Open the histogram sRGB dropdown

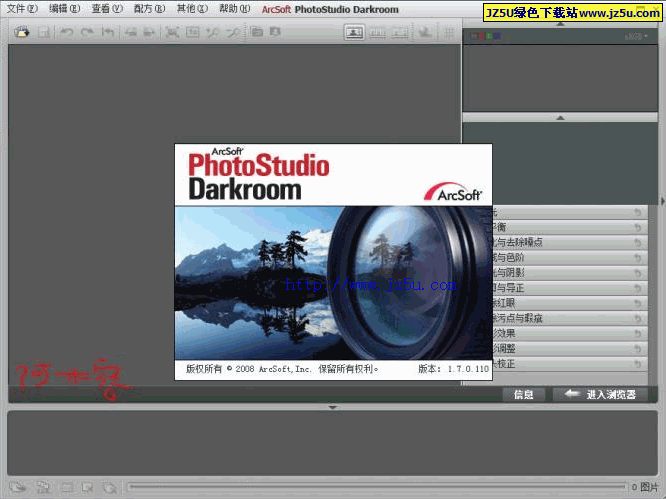point(636,37)
